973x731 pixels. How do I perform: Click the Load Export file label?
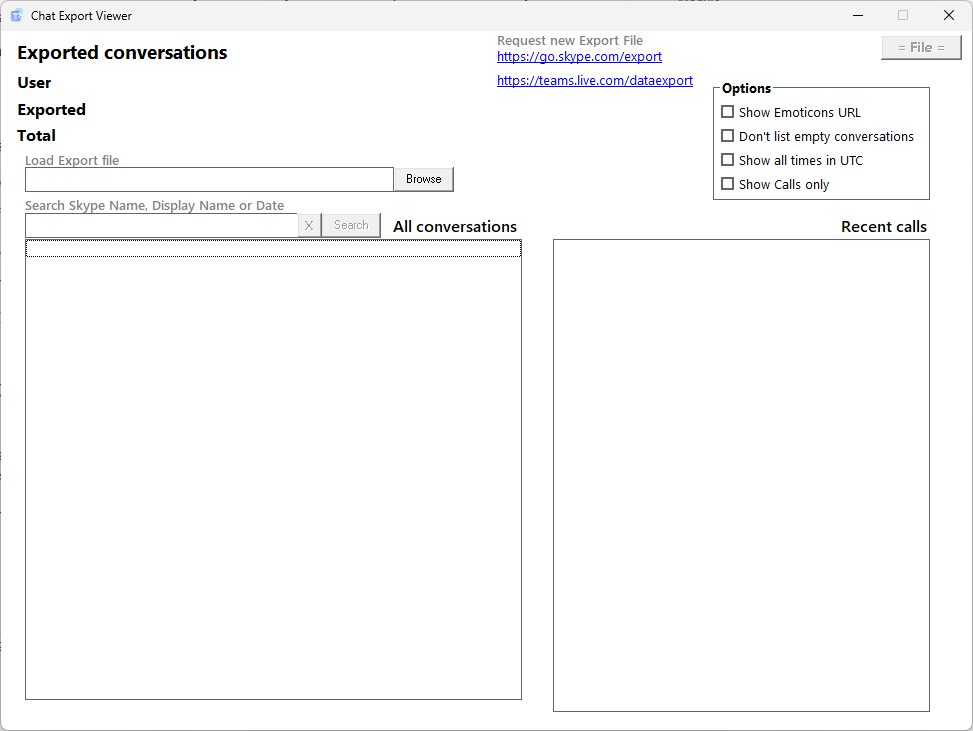72,160
